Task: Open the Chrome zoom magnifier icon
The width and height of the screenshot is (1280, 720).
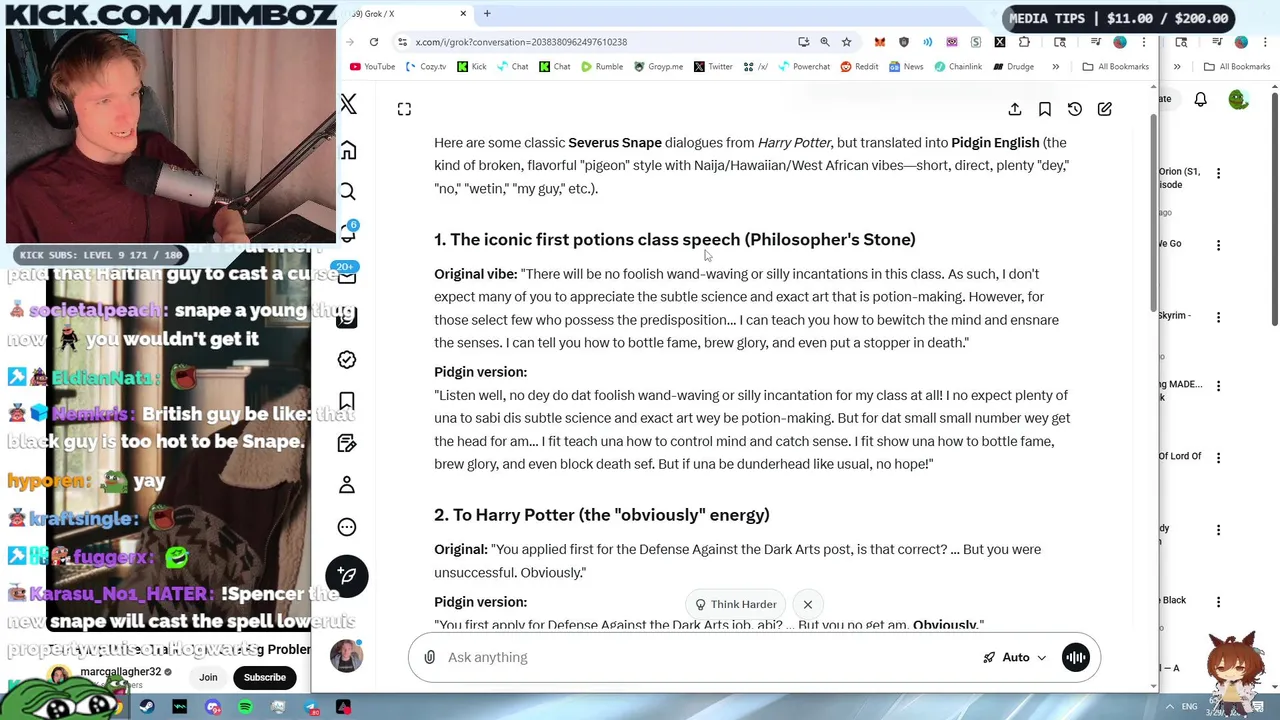Action: [x=825, y=42]
